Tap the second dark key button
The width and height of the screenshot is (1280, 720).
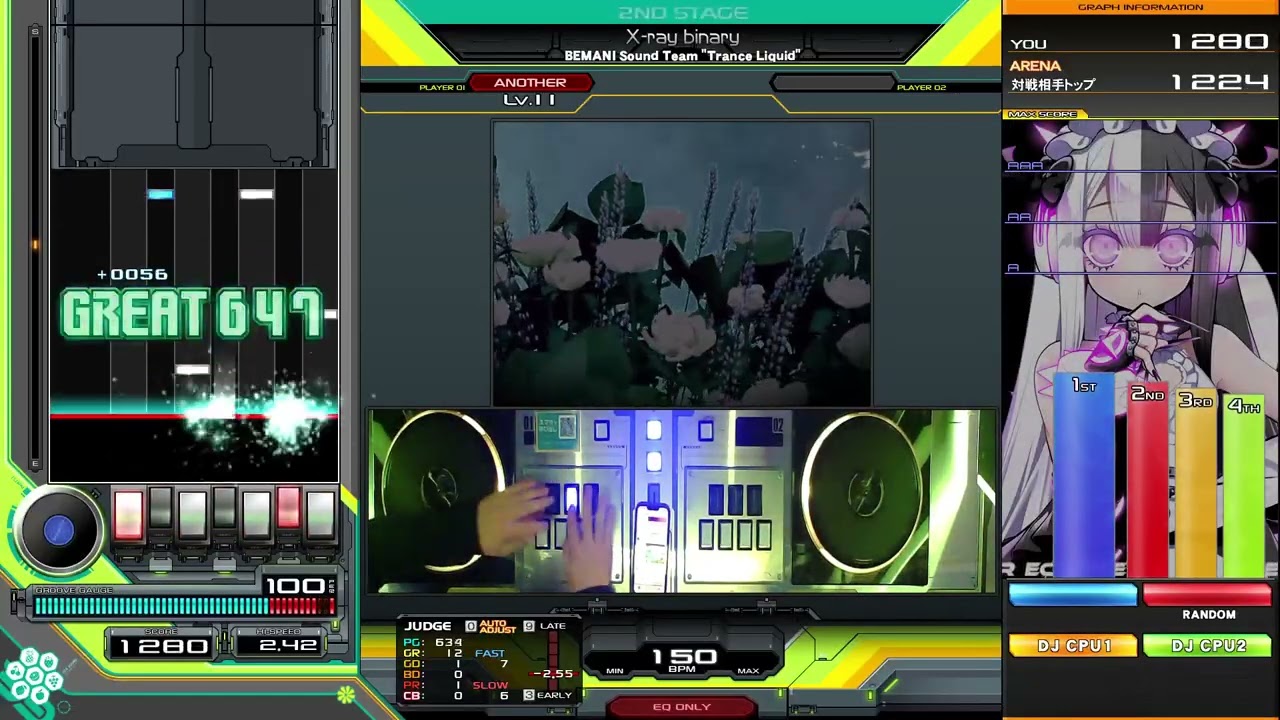point(160,508)
